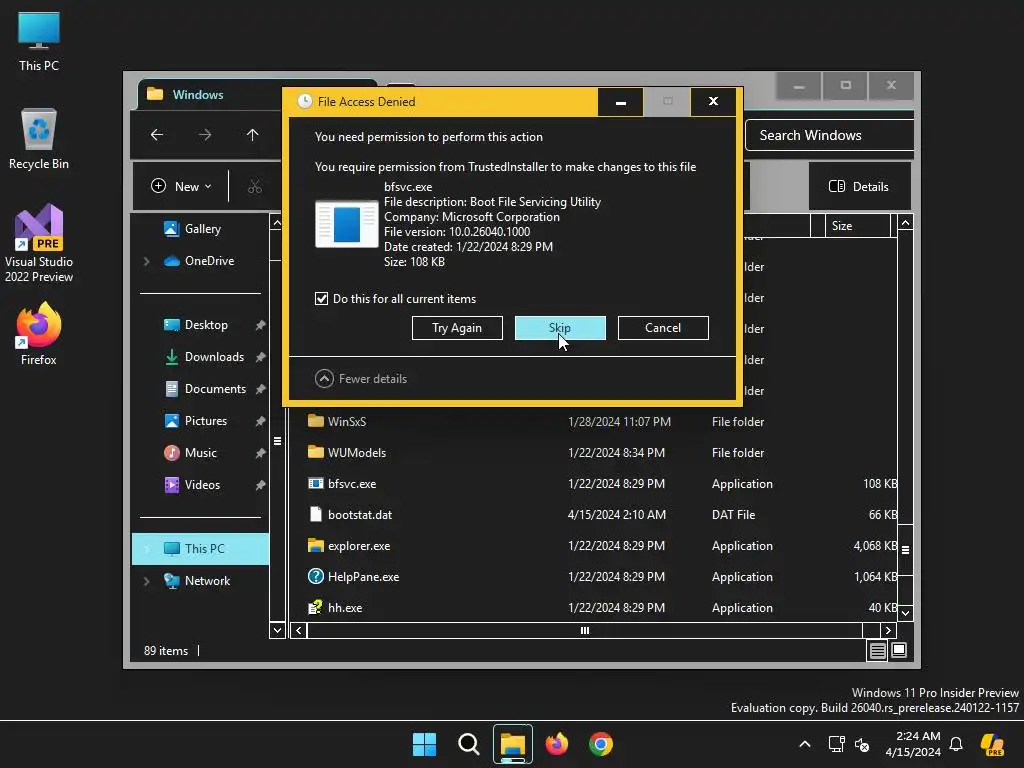Toggle the Details pane button

click(858, 187)
